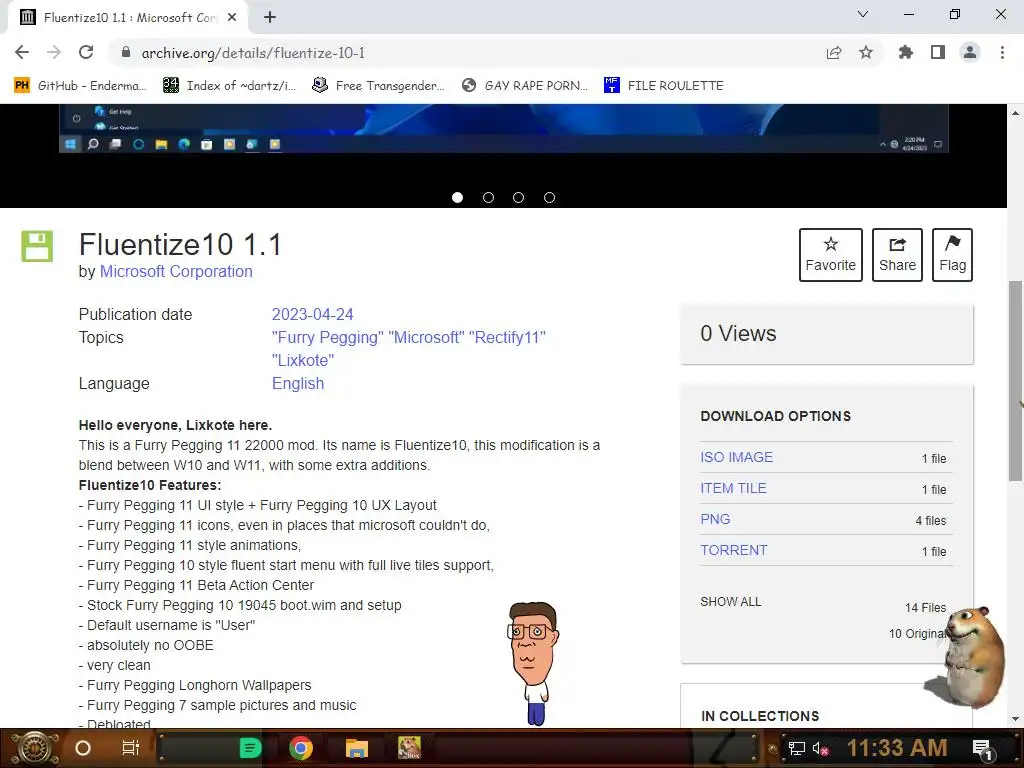Open the 11:33 AM clock
Viewport: 1024px width, 768px height.
point(897,748)
